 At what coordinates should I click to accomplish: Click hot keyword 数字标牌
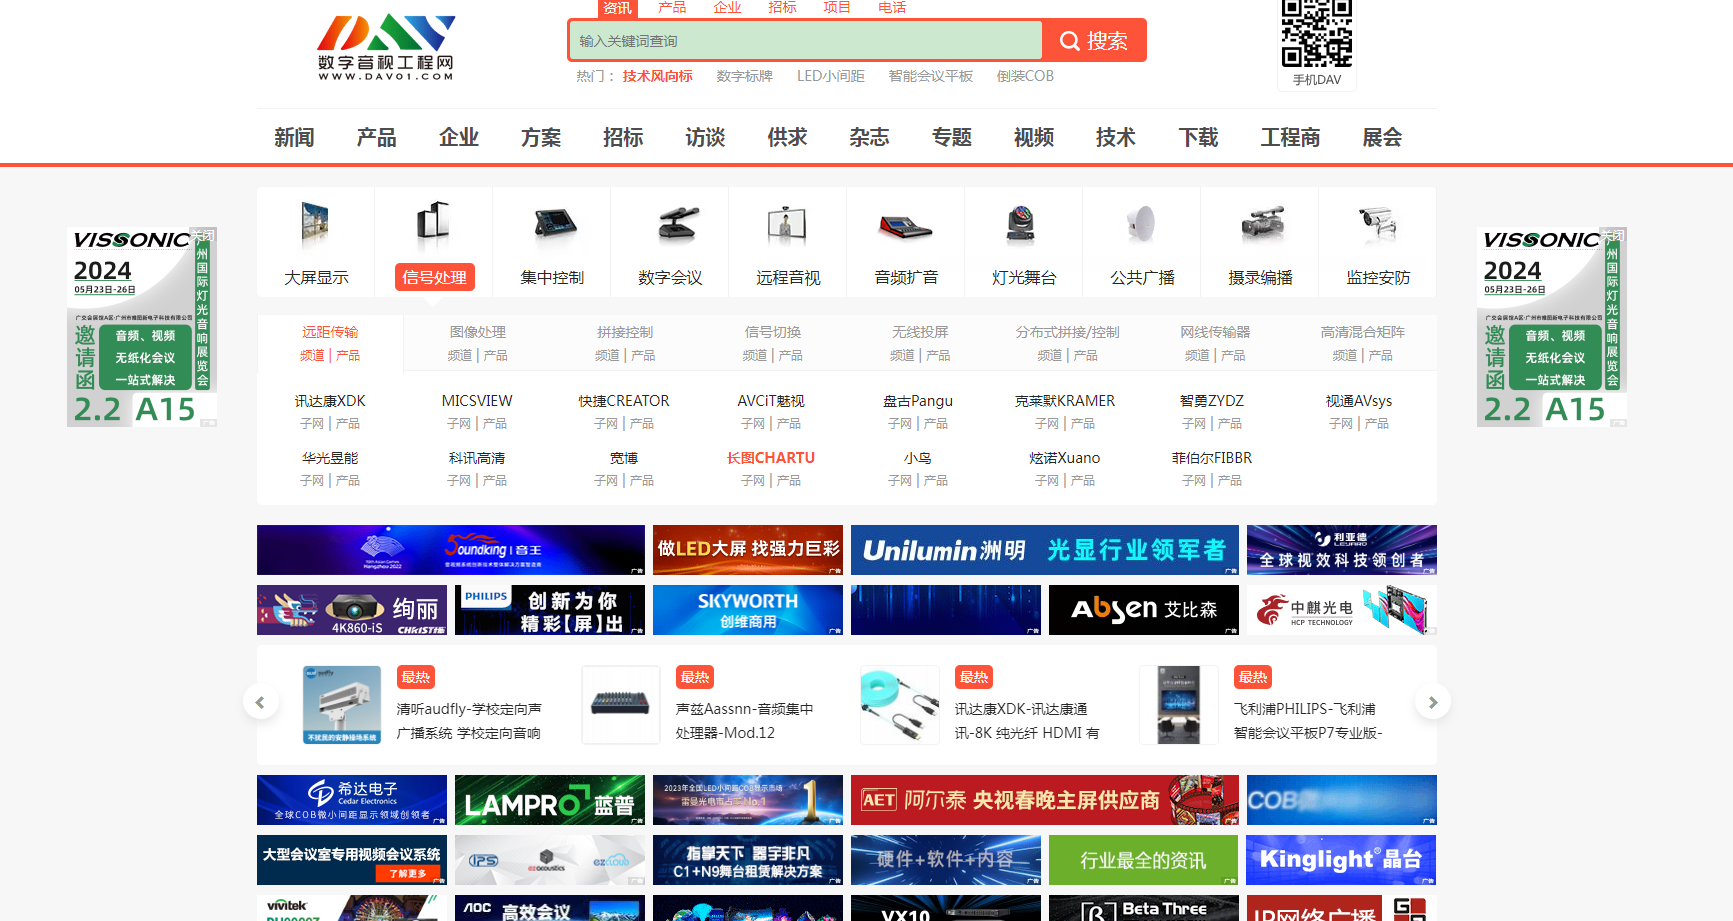[x=745, y=76]
